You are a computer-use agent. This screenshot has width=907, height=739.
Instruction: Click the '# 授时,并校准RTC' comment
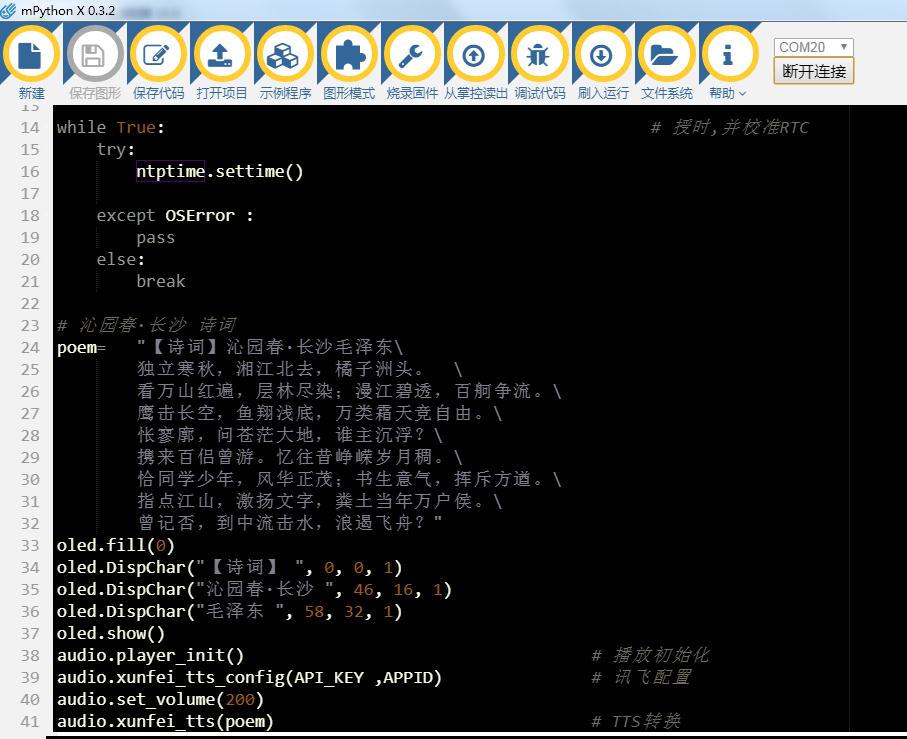tap(730, 127)
